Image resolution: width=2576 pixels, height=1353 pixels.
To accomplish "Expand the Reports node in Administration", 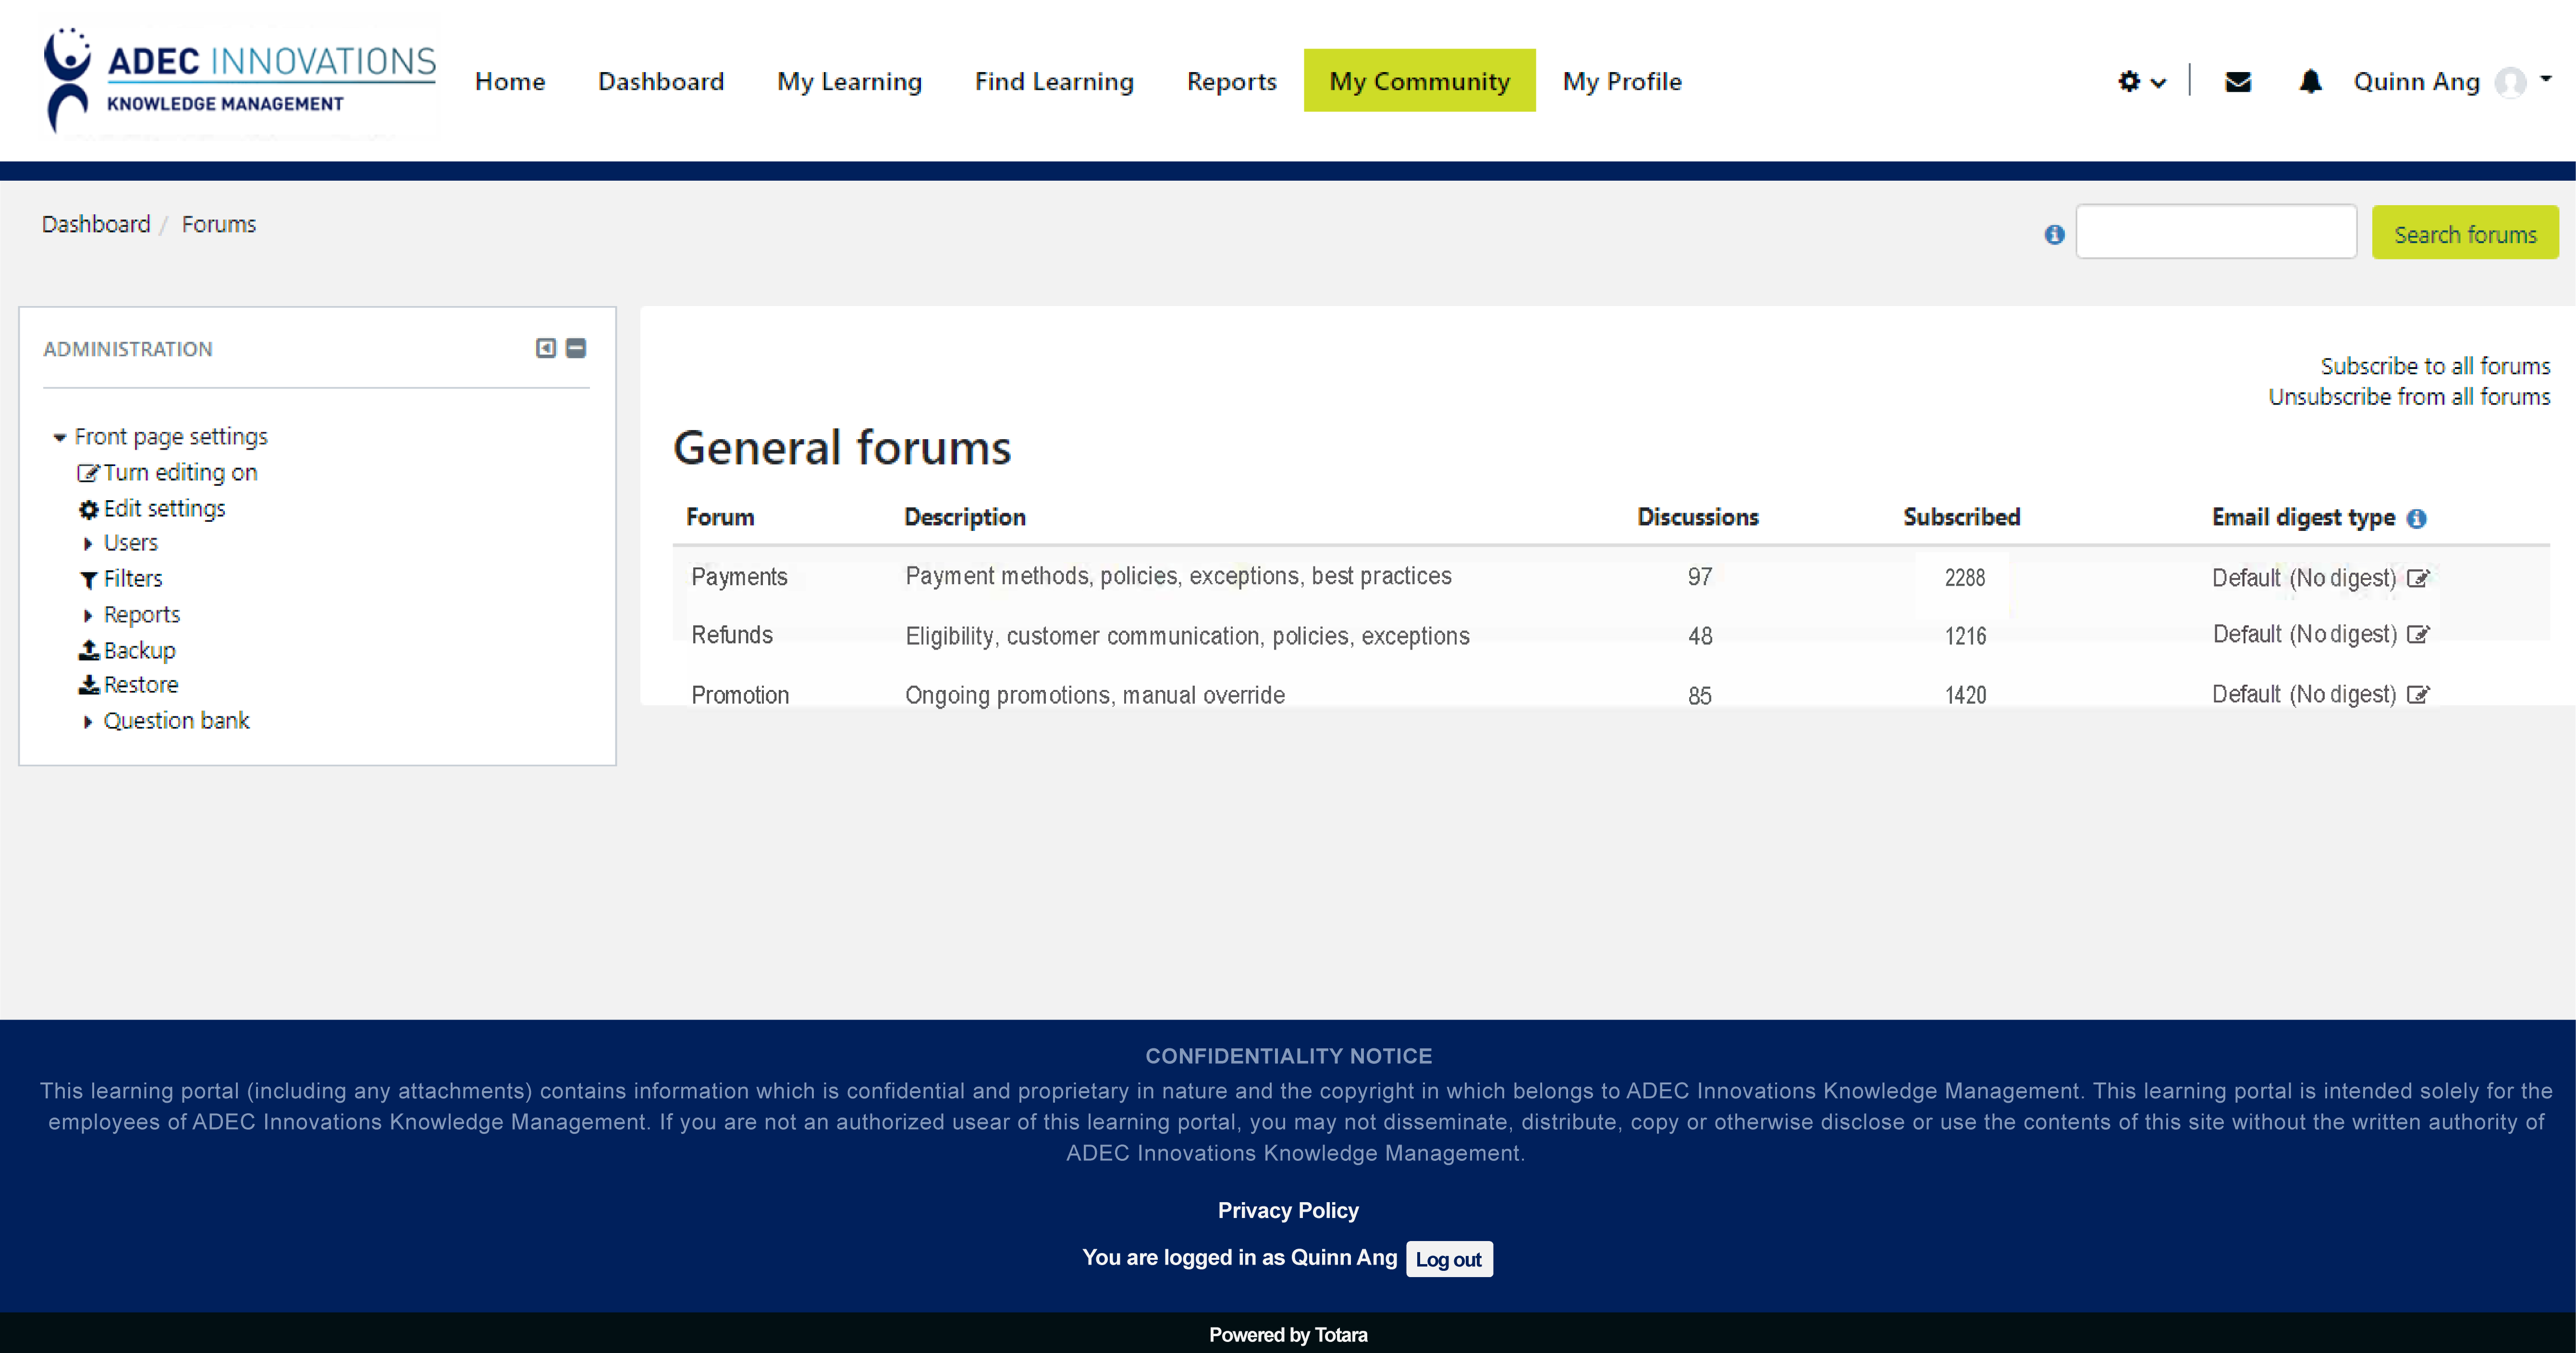I will (88, 615).
